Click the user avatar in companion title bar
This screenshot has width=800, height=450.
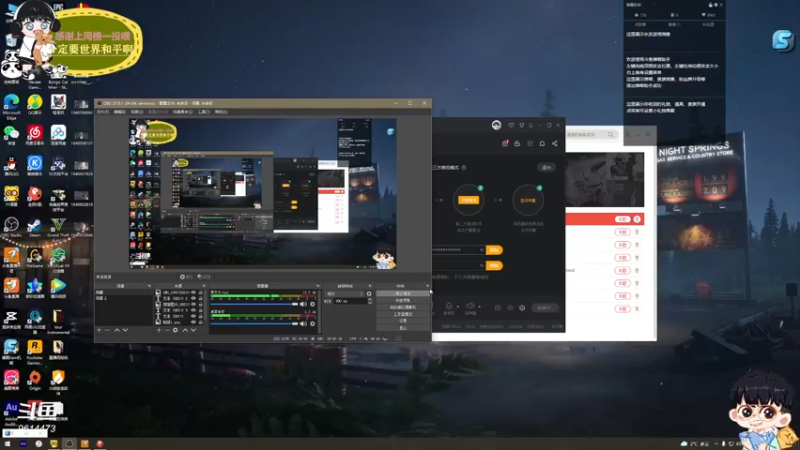tap(496, 125)
